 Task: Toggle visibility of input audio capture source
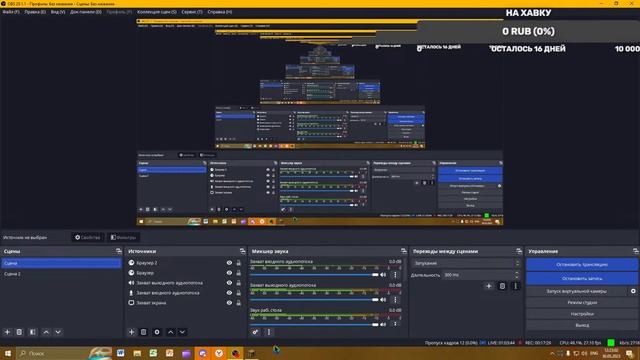point(229,293)
